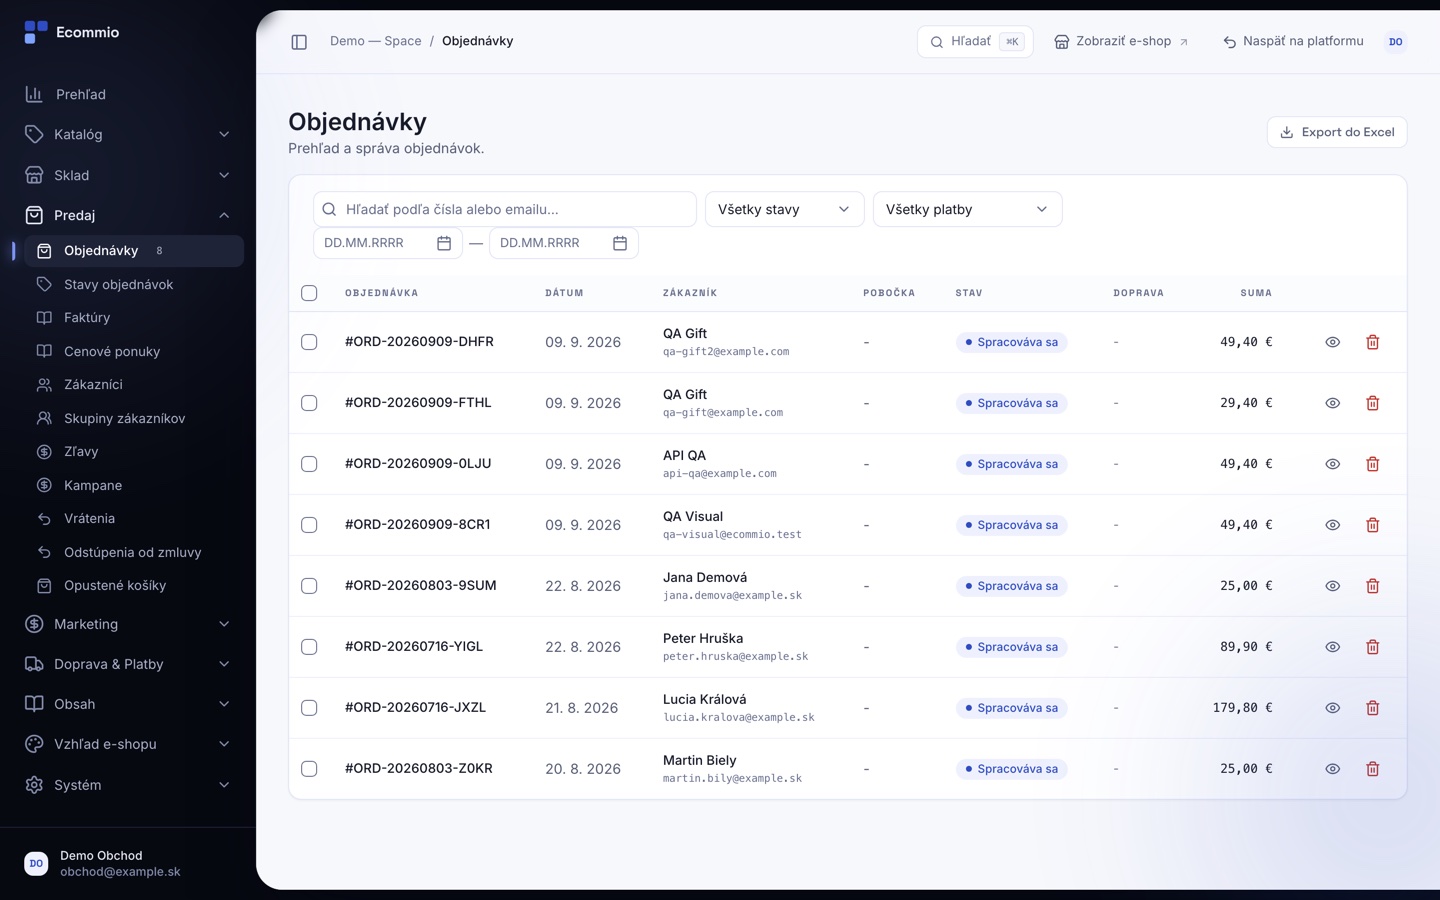Viewport: 1440px width, 900px height.
Task: Tick the checkbox for order #ORD-20260716-YIGL
Action: 309,647
